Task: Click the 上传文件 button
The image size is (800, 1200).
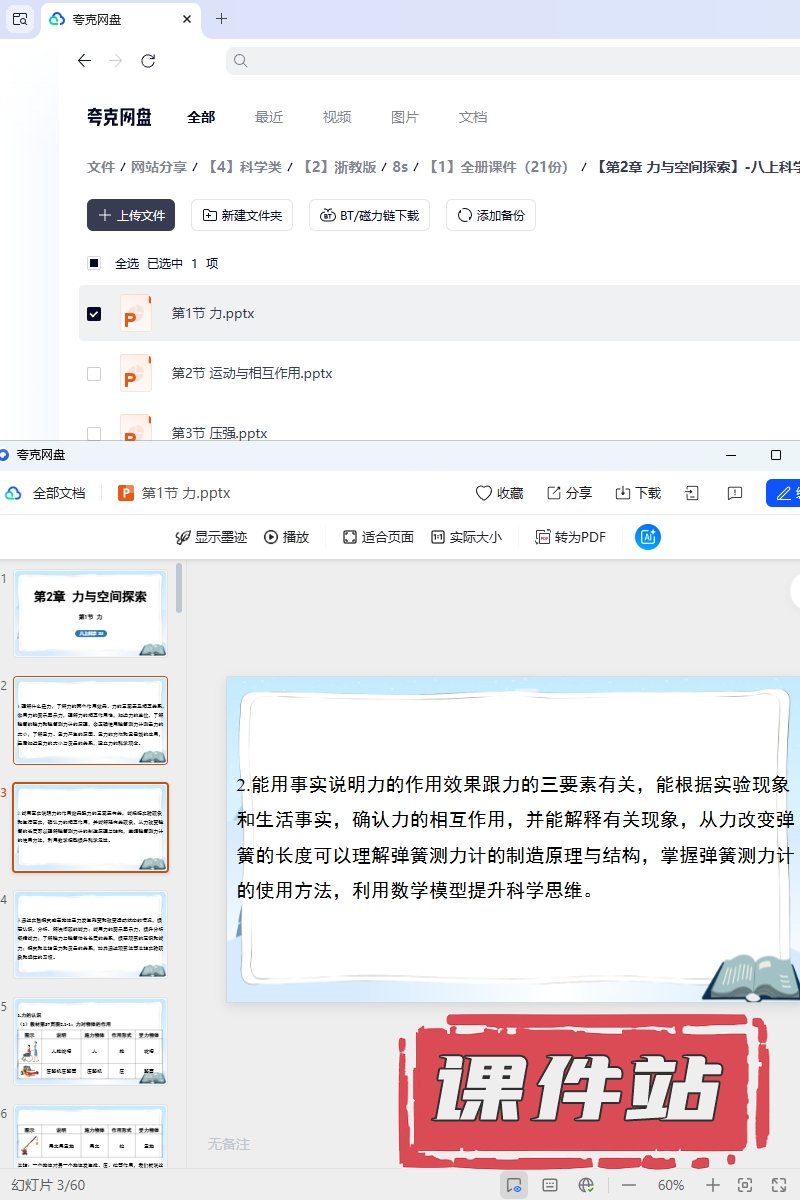Action: point(131,215)
